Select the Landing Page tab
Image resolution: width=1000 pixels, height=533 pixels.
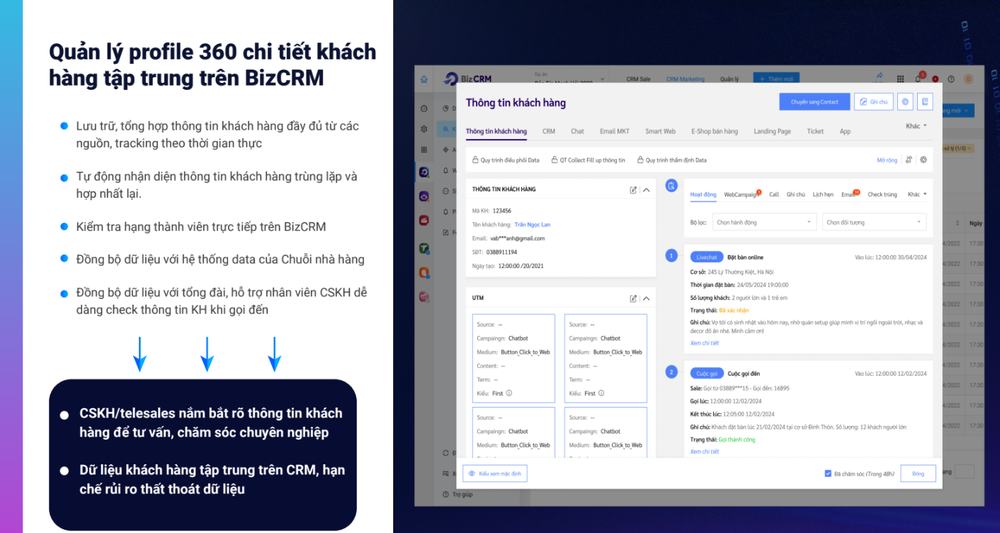[x=772, y=131]
